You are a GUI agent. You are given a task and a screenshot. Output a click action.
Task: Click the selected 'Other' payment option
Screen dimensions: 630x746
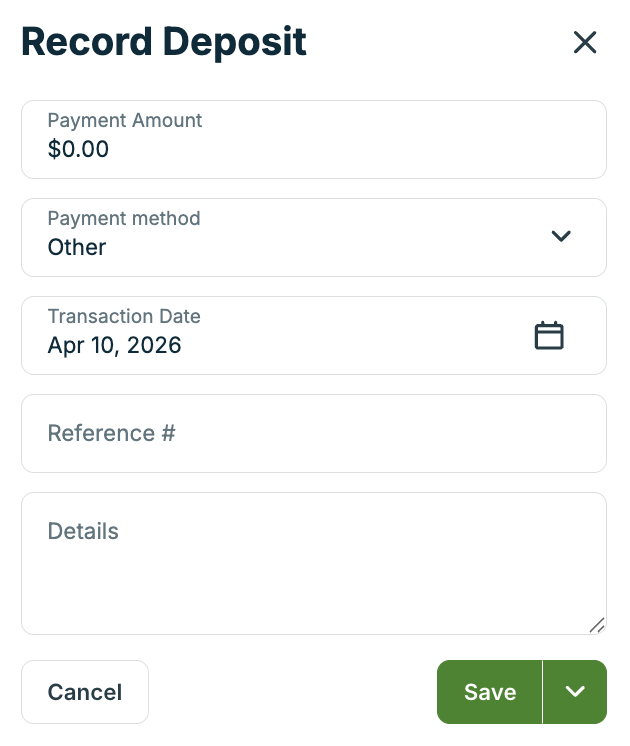(x=77, y=247)
